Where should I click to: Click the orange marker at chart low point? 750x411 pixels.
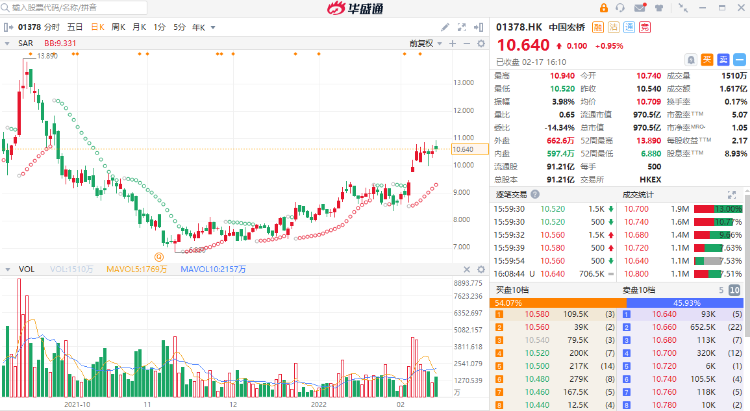click(x=159, y=257)
